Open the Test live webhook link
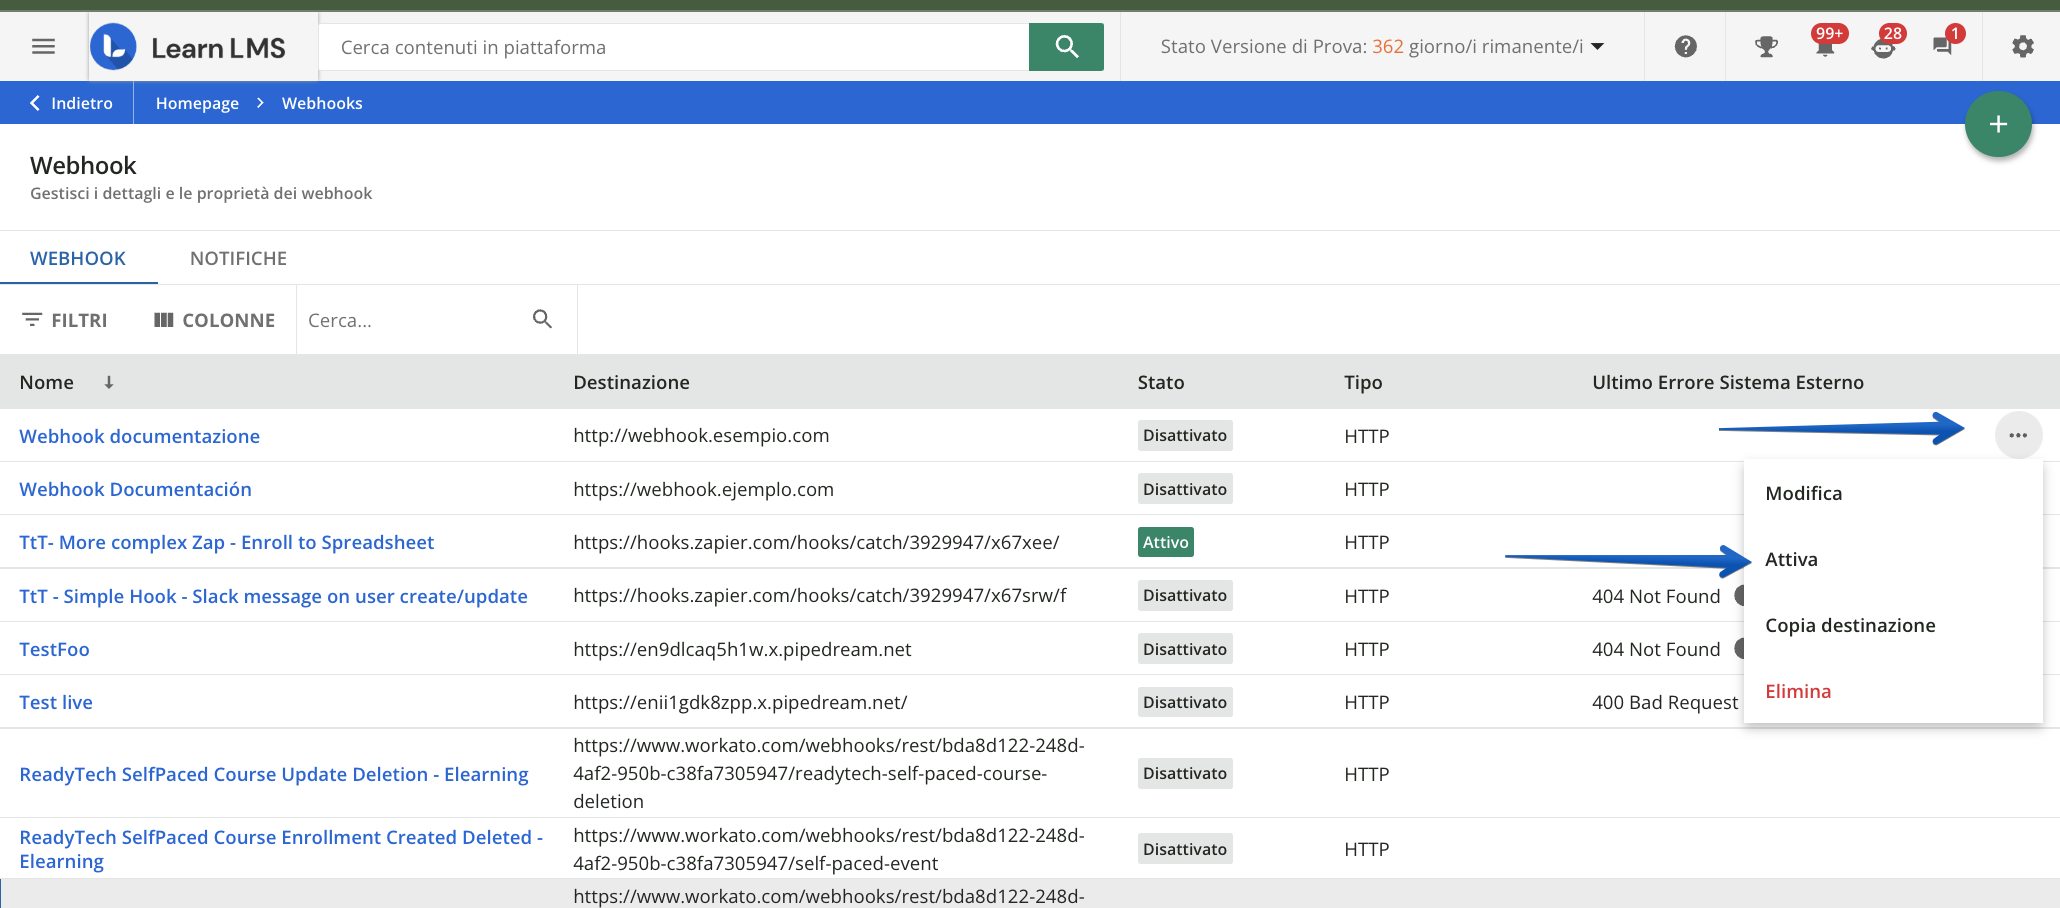This screenshot has height=908, width=2060. 56,702
